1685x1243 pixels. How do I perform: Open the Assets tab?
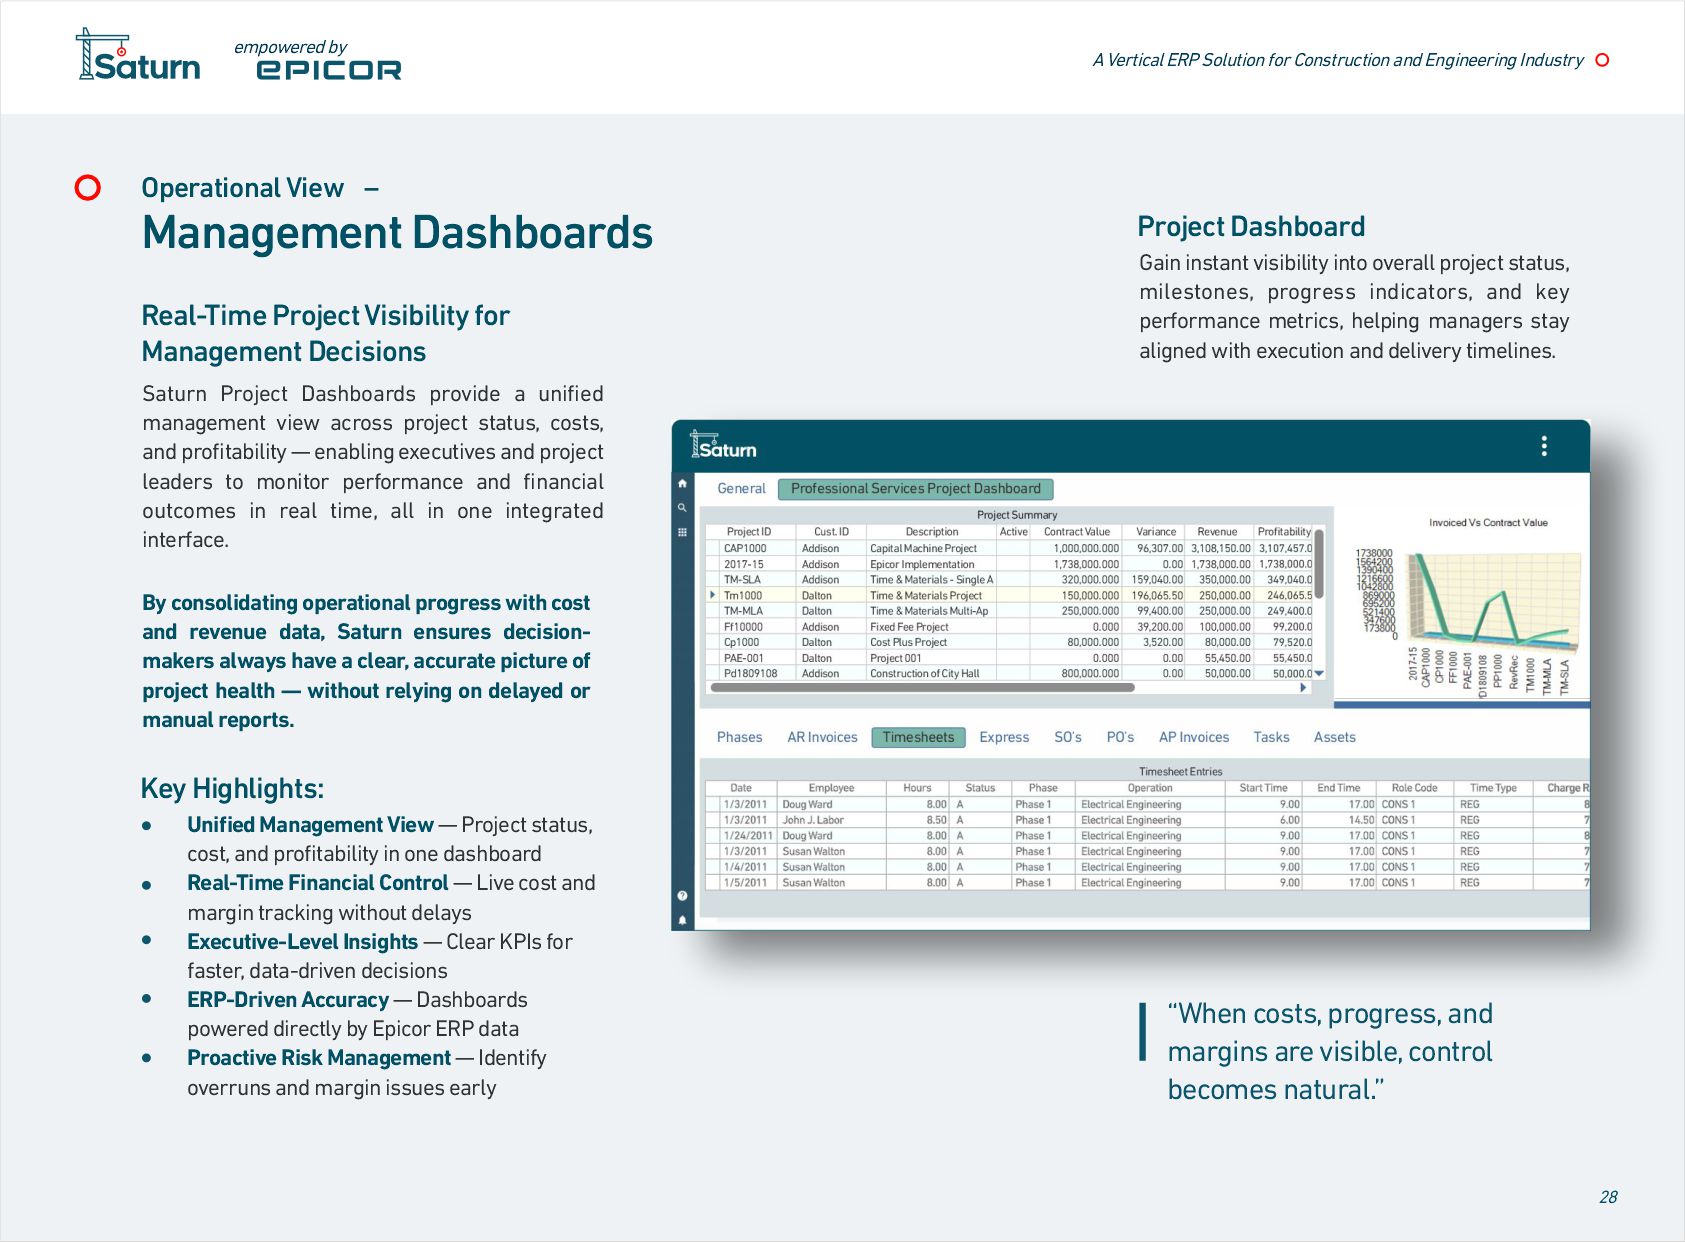1334,737
